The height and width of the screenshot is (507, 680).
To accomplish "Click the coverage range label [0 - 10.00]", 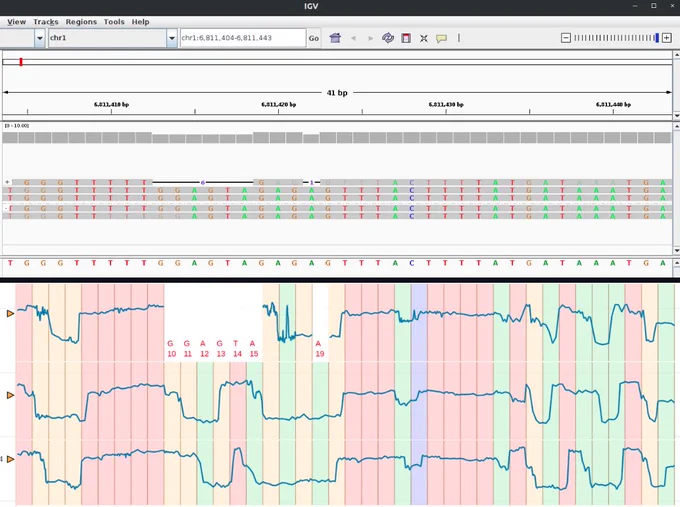I will click(x=17, y=126).
